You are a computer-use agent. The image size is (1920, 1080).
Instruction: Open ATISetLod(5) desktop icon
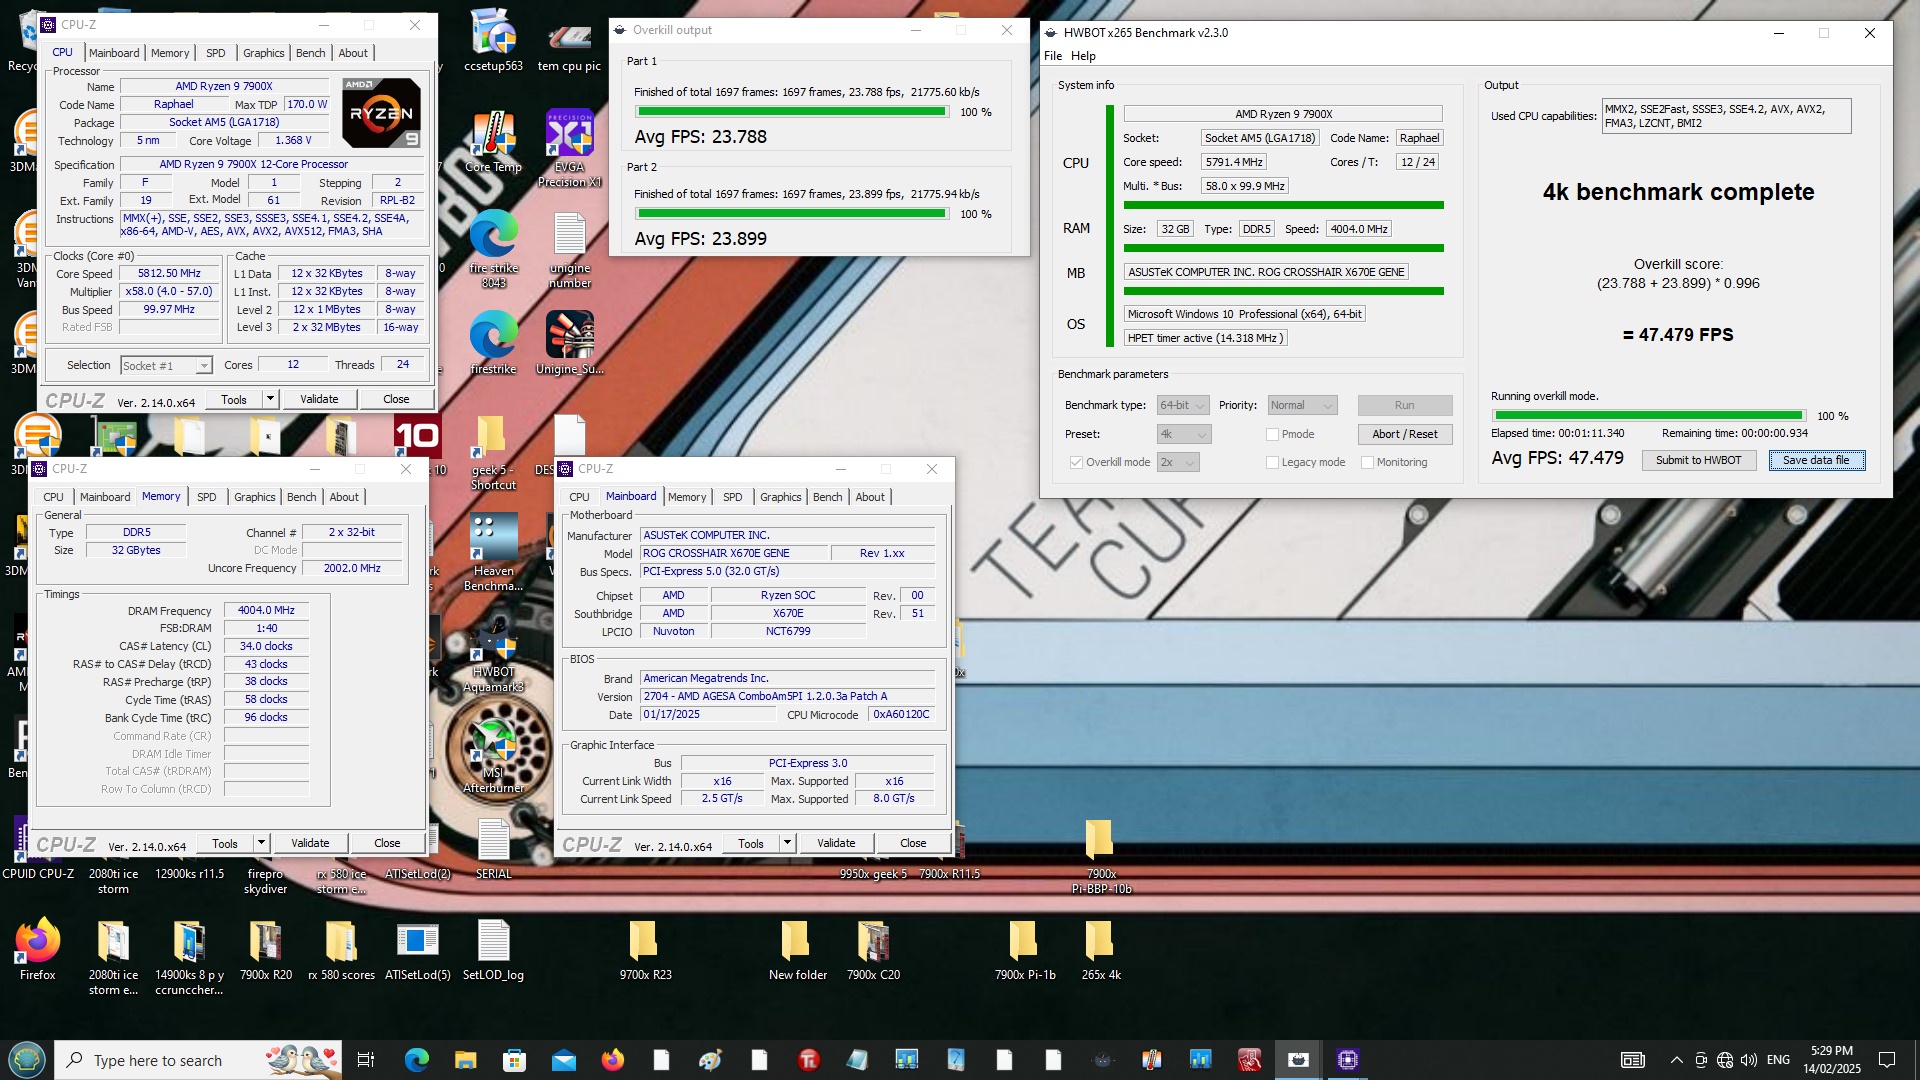pos(417,949)
